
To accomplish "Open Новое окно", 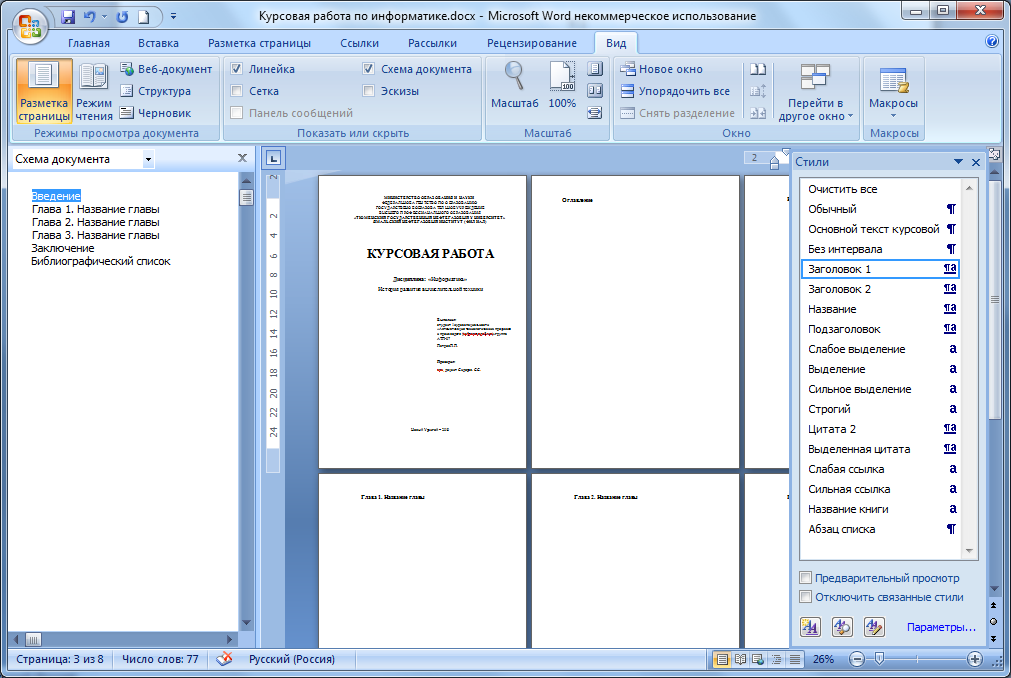I will pos(662,69).
